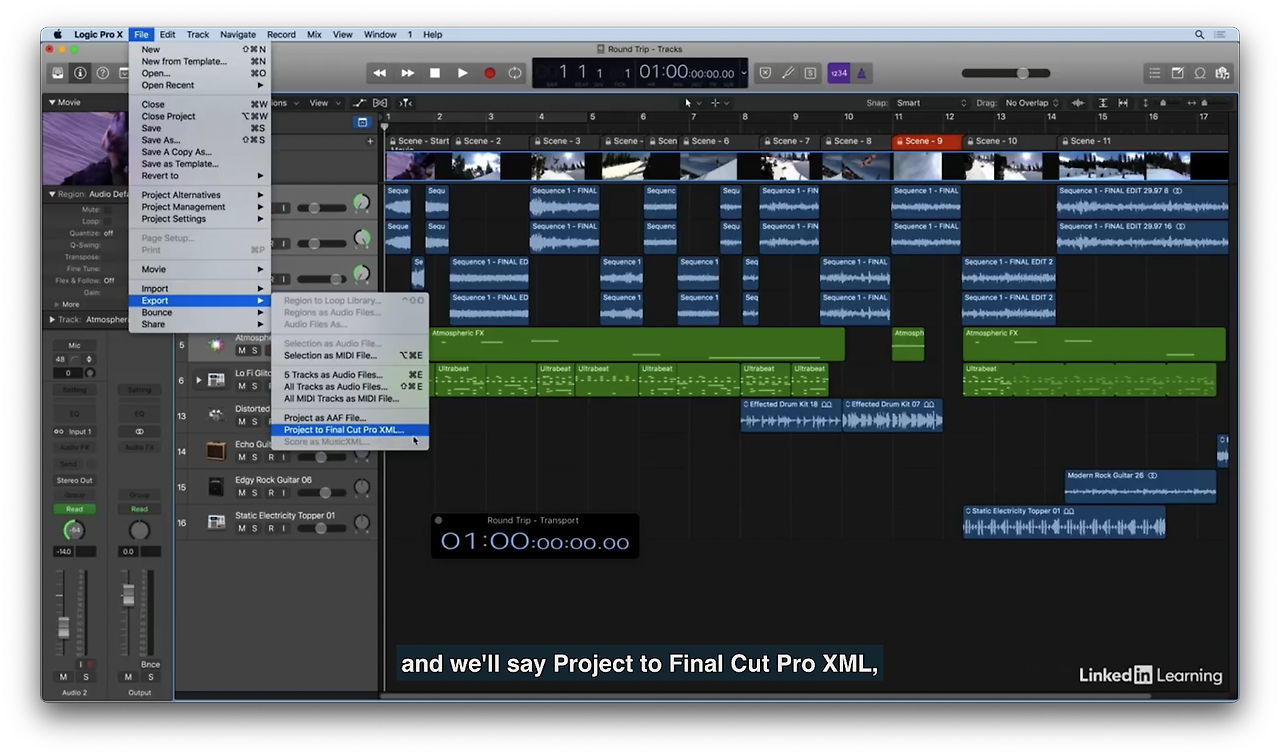Open Quick Help question mark icon
The image size is (1280, 756).
click(x=102, y=73)
